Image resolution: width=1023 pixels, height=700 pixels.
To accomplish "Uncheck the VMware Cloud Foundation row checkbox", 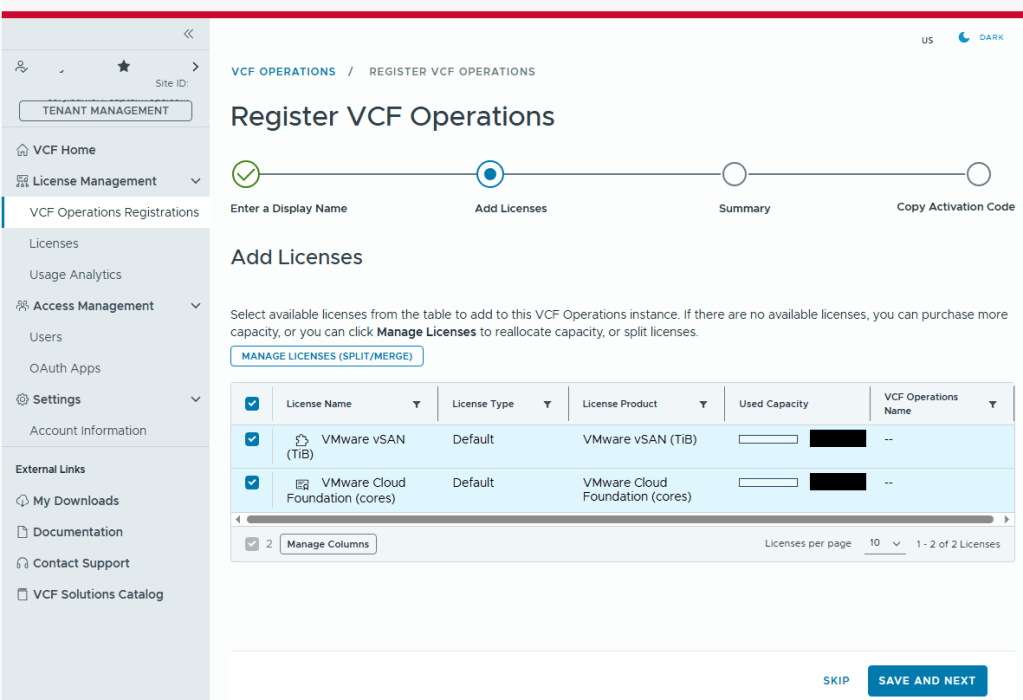I will point(252,482).
